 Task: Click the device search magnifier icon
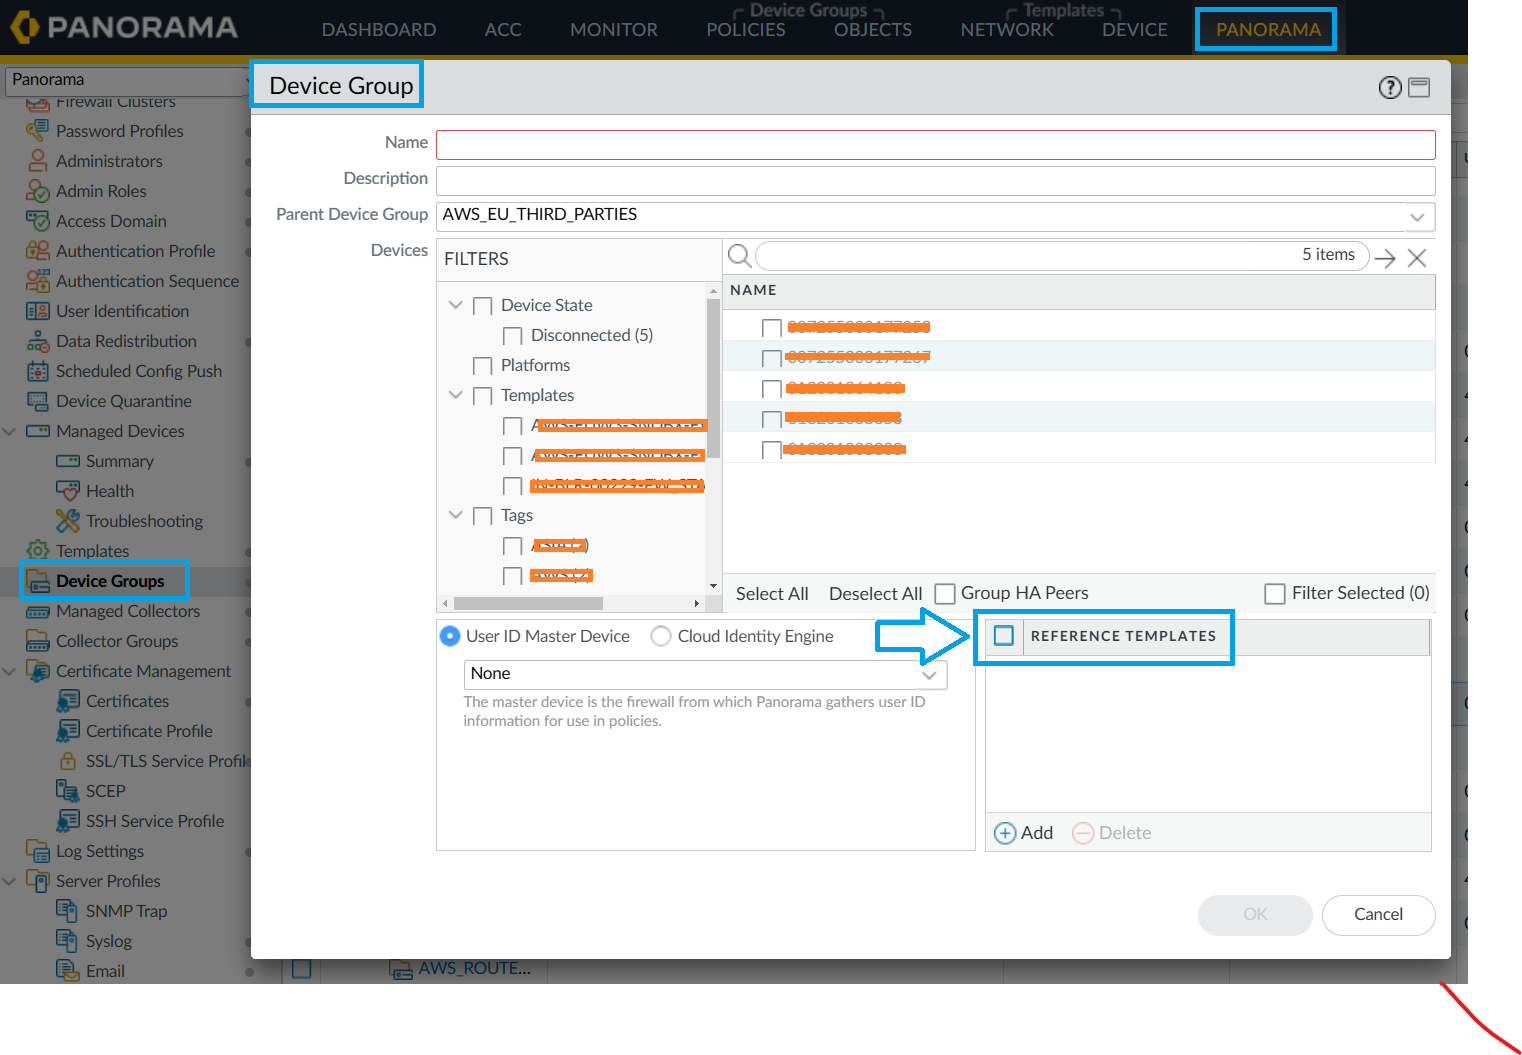click(739, 256)
